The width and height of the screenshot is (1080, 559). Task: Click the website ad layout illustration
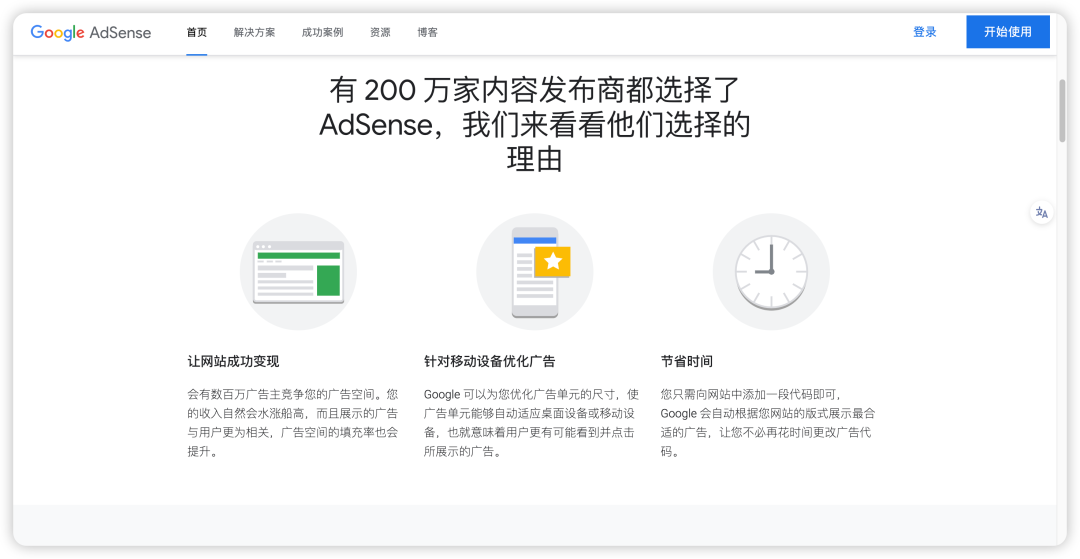point(298,272)
